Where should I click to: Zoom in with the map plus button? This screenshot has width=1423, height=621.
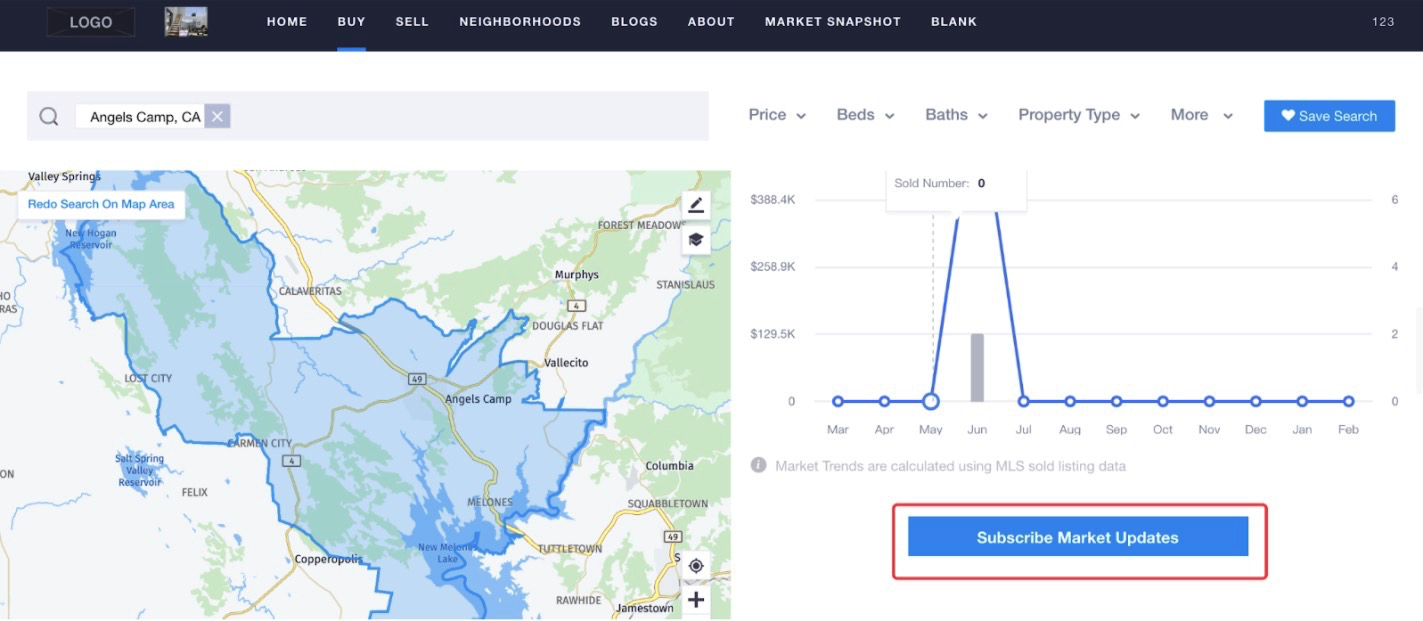696,600
